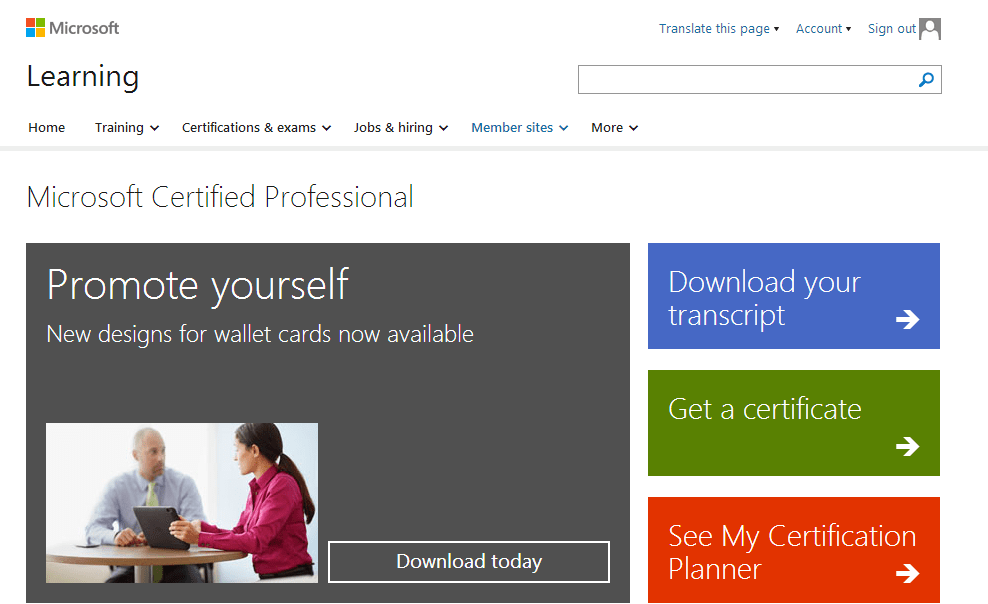The height and width of the screenshot is (604, 988).
Task: Expand the Jobs & hiring menu
Action: (400, 128)
